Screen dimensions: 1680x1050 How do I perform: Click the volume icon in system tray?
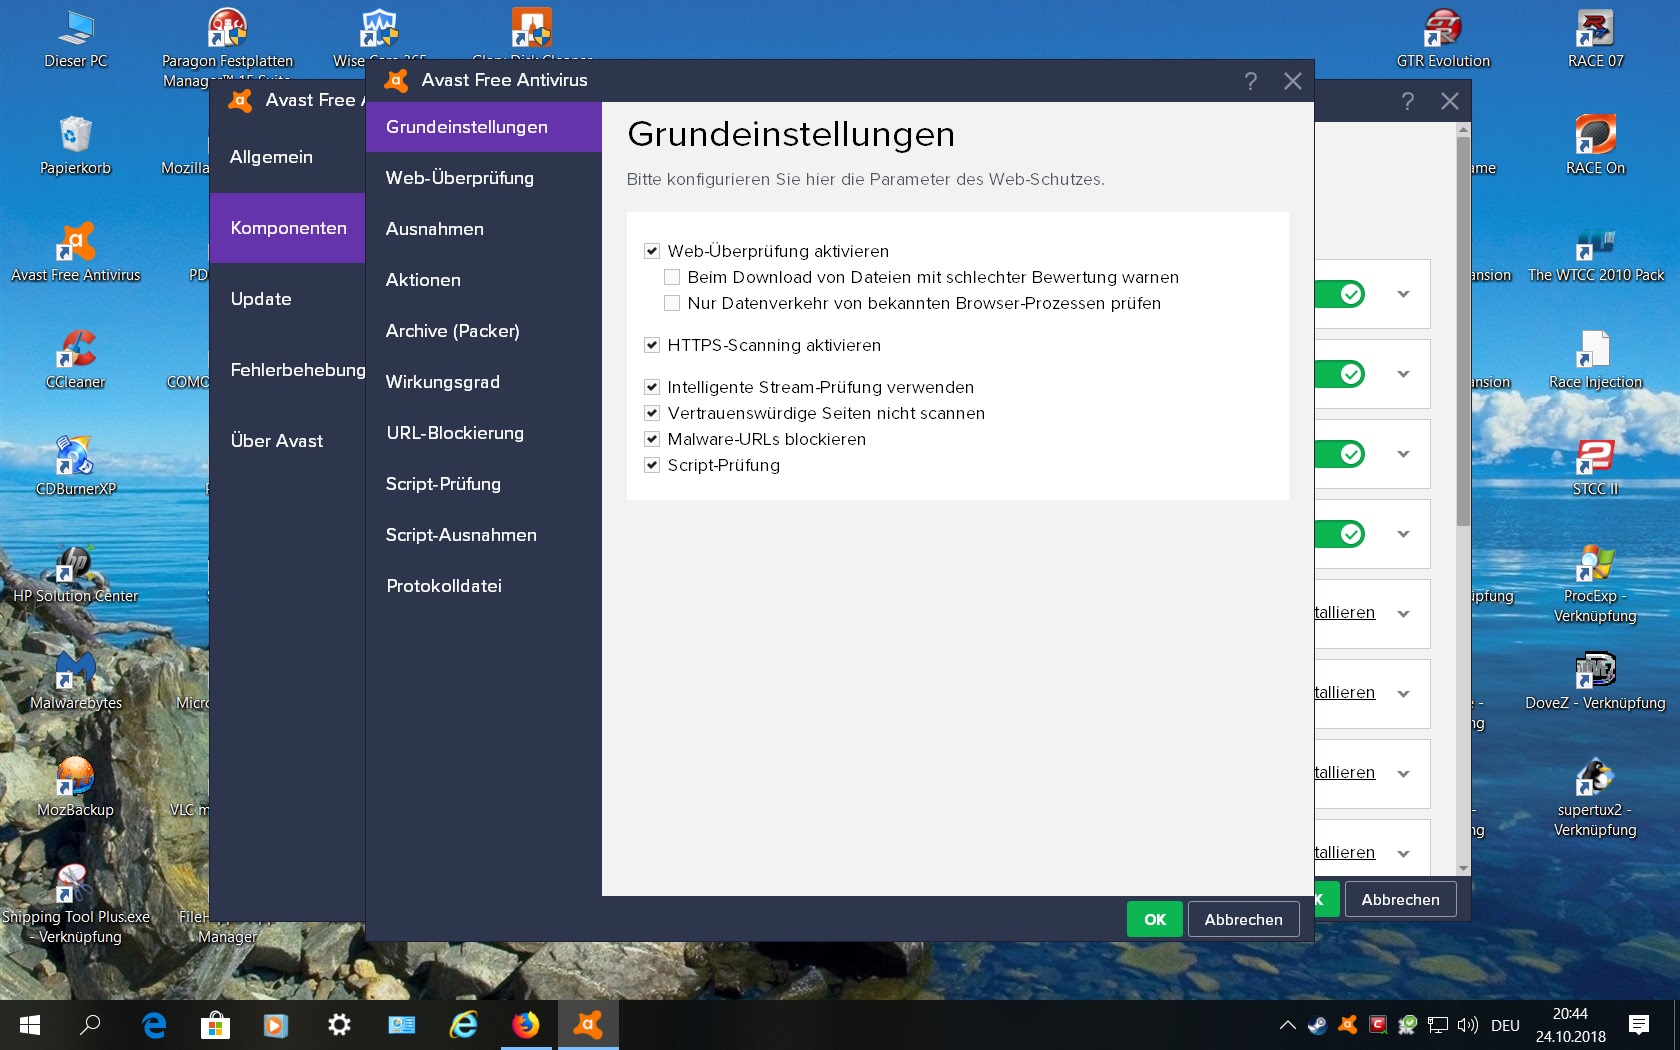point(1468,1025)
